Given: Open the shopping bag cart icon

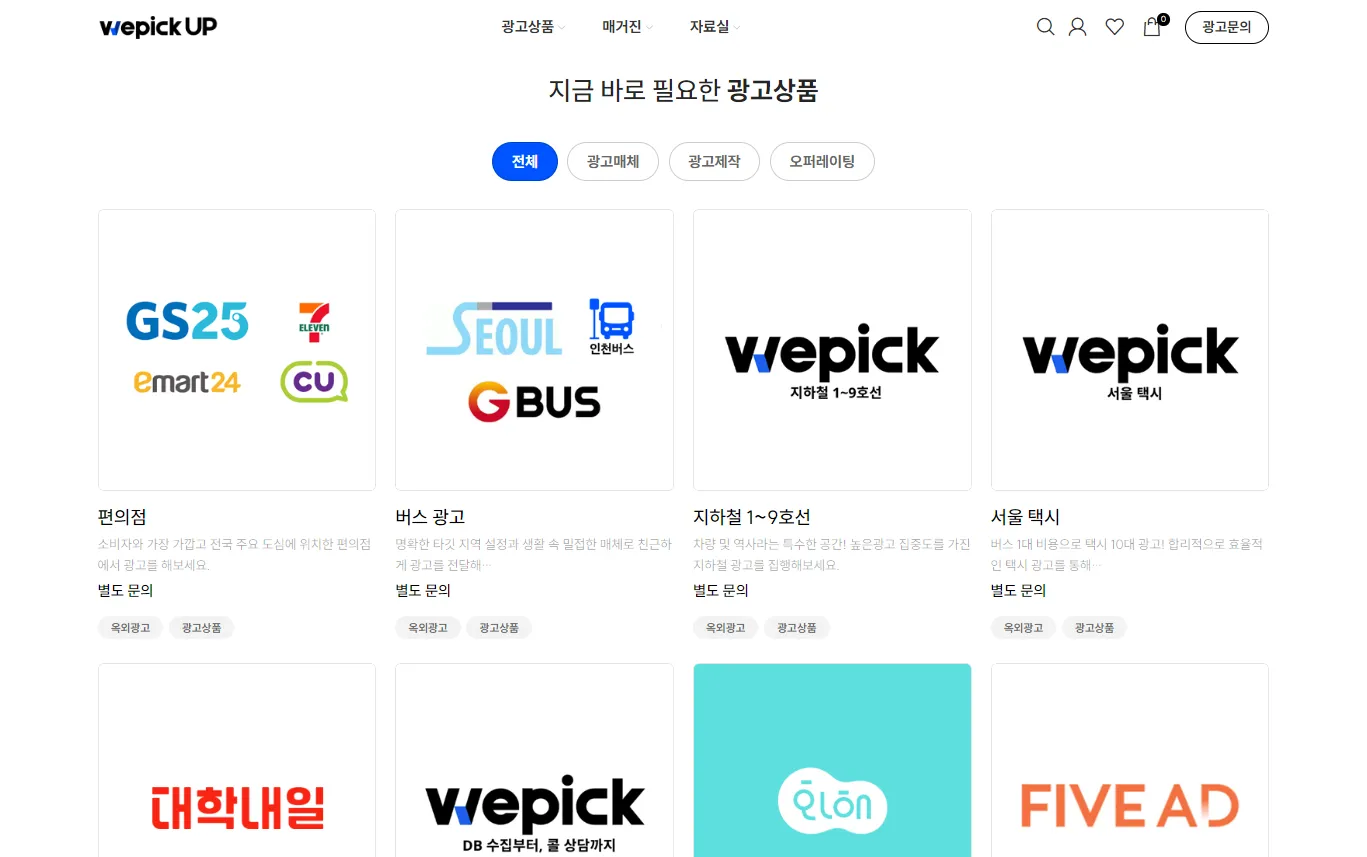Looking at the screenshot, I should [1153, 26].
